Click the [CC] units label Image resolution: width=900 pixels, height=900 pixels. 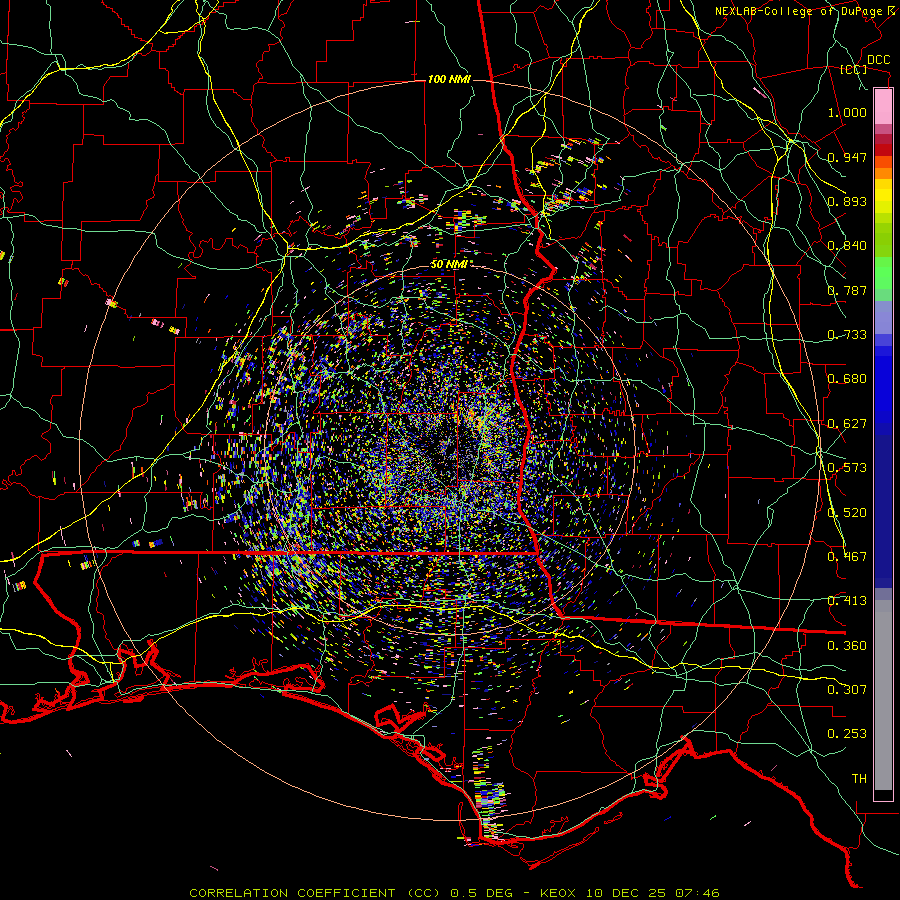pos(854,69)
